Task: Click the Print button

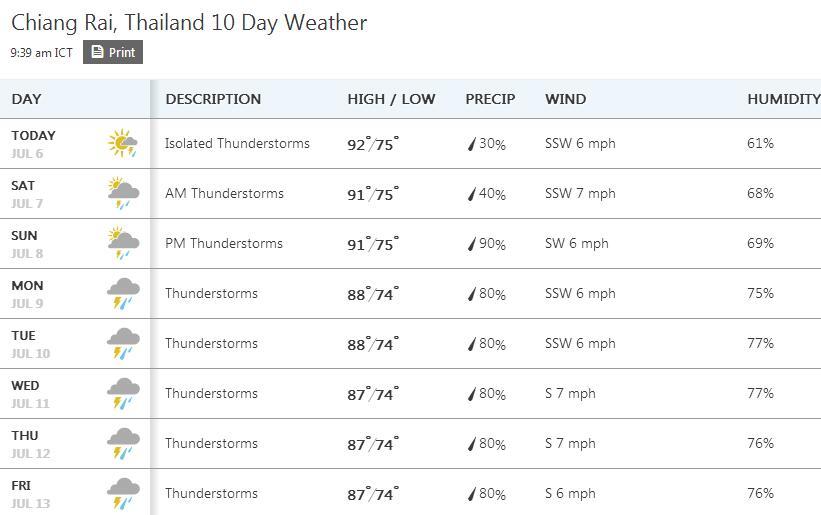Action: point(113,52)
